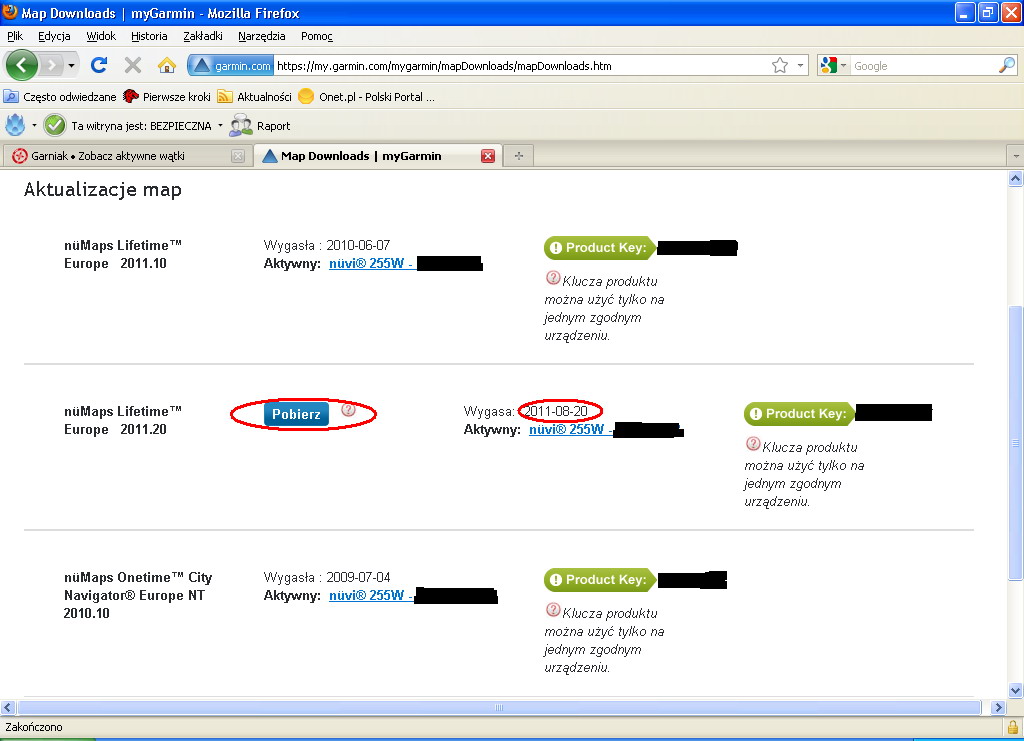Click Product Key badge for City Navigator 2010.10
This screenshot has height=741, width=1024.
[600, 579]
